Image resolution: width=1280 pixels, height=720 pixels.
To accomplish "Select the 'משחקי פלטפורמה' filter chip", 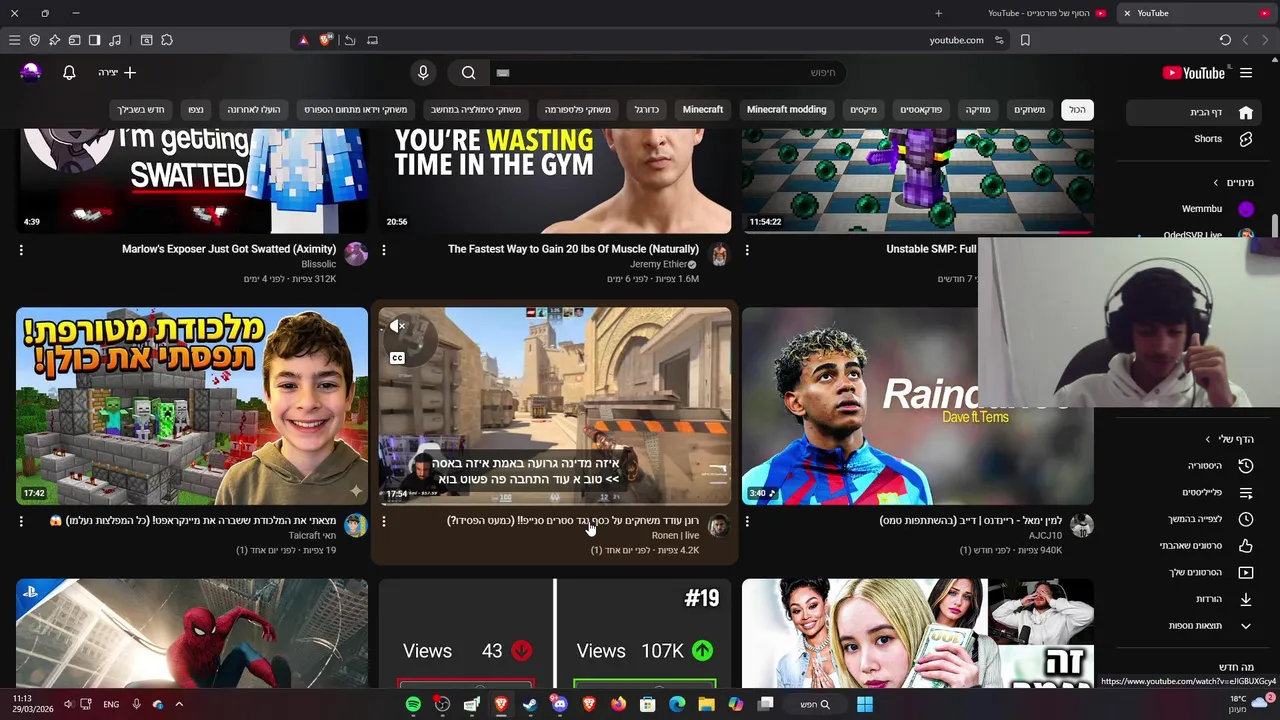I will [578, 109].
